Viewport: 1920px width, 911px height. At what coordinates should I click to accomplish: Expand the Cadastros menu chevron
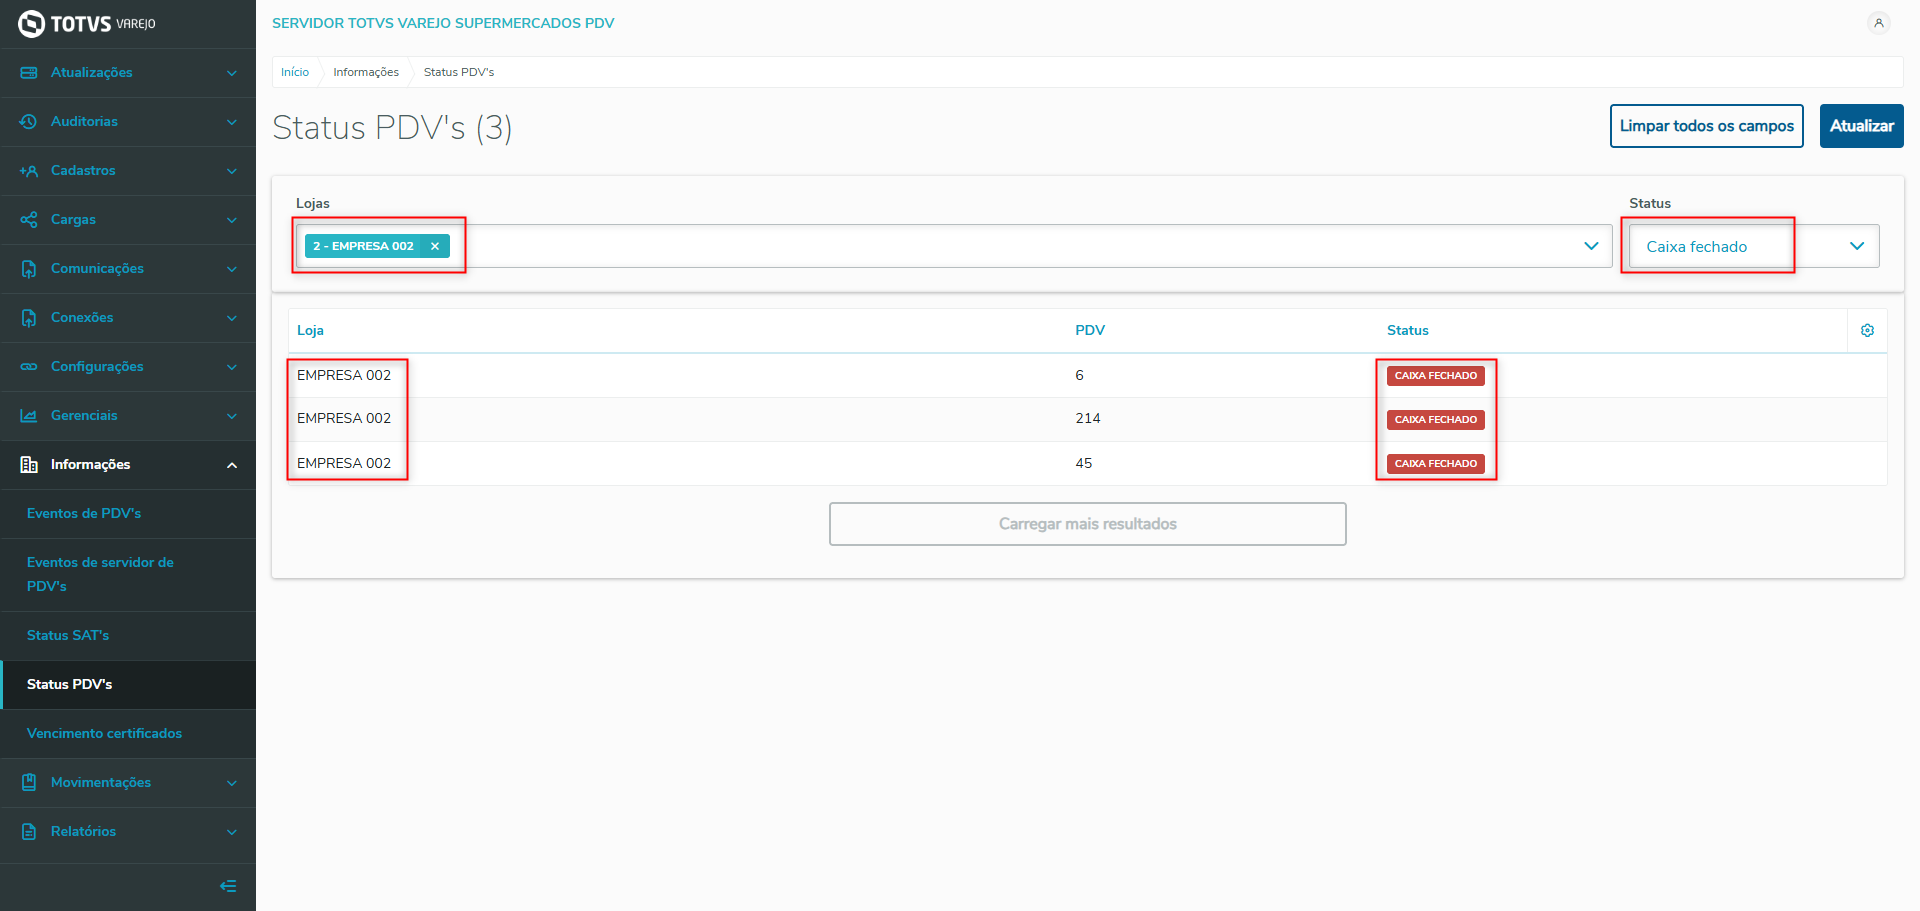(232, 171)
